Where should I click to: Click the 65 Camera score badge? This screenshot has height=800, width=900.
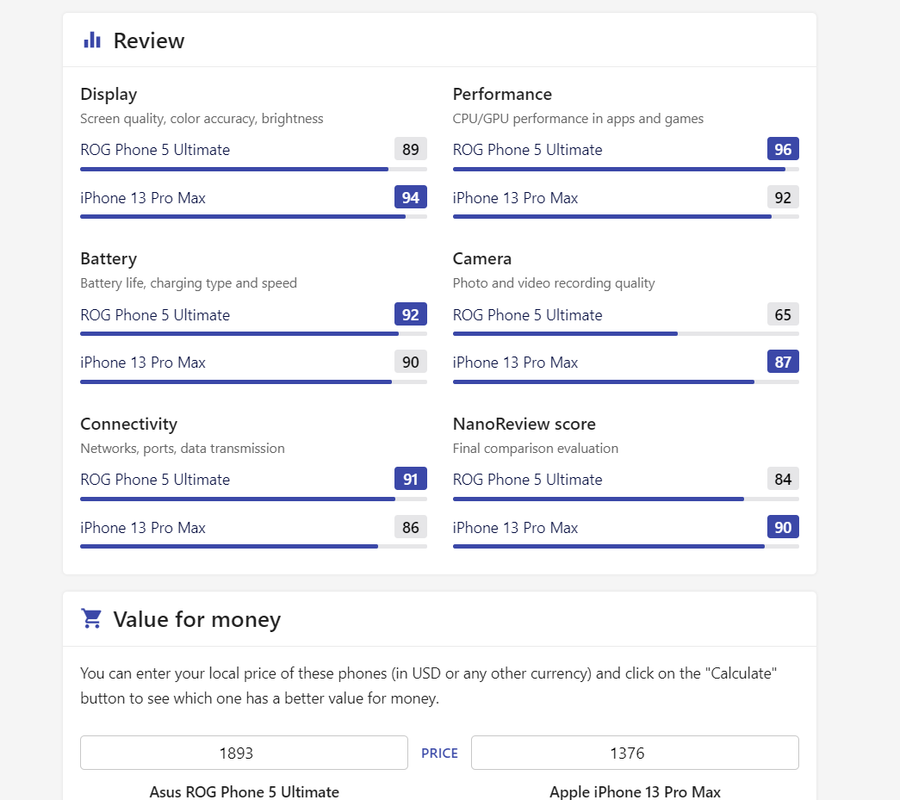[782, 315]
